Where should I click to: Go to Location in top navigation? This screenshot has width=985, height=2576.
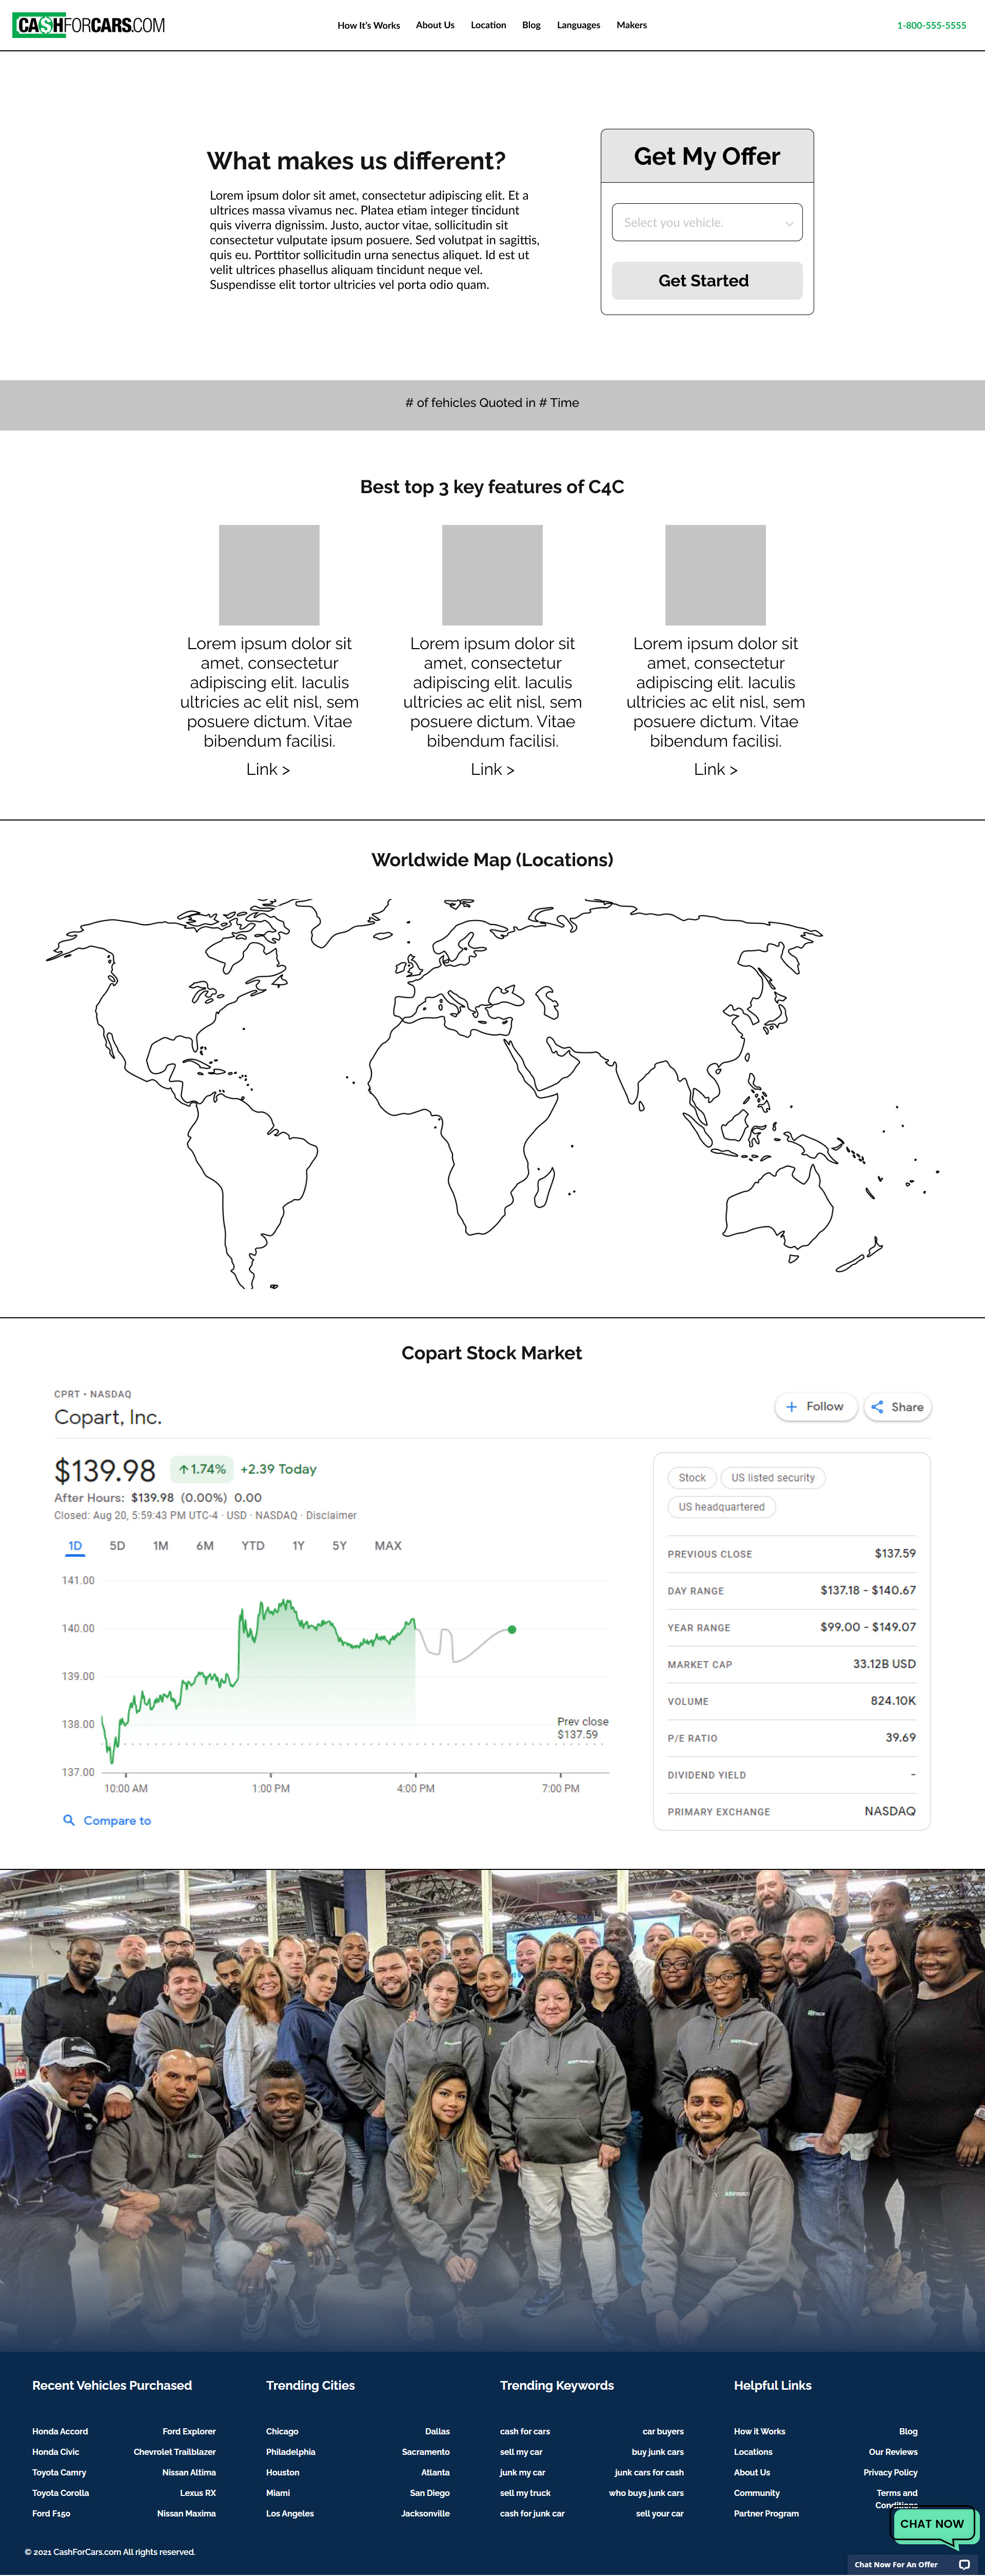pos(488,25)
